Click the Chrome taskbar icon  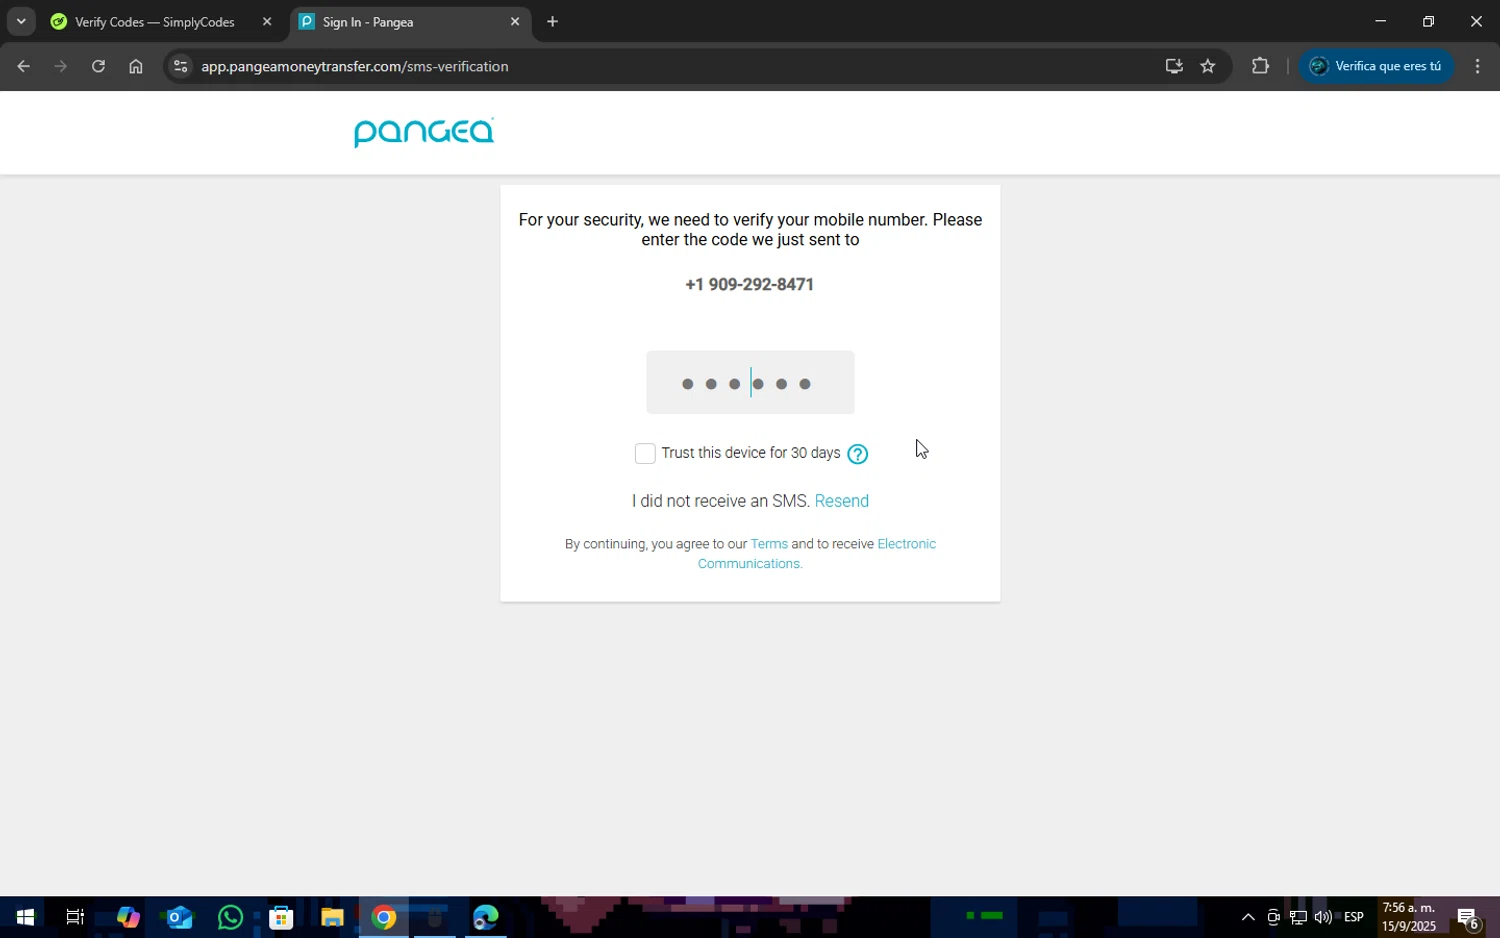384,917
